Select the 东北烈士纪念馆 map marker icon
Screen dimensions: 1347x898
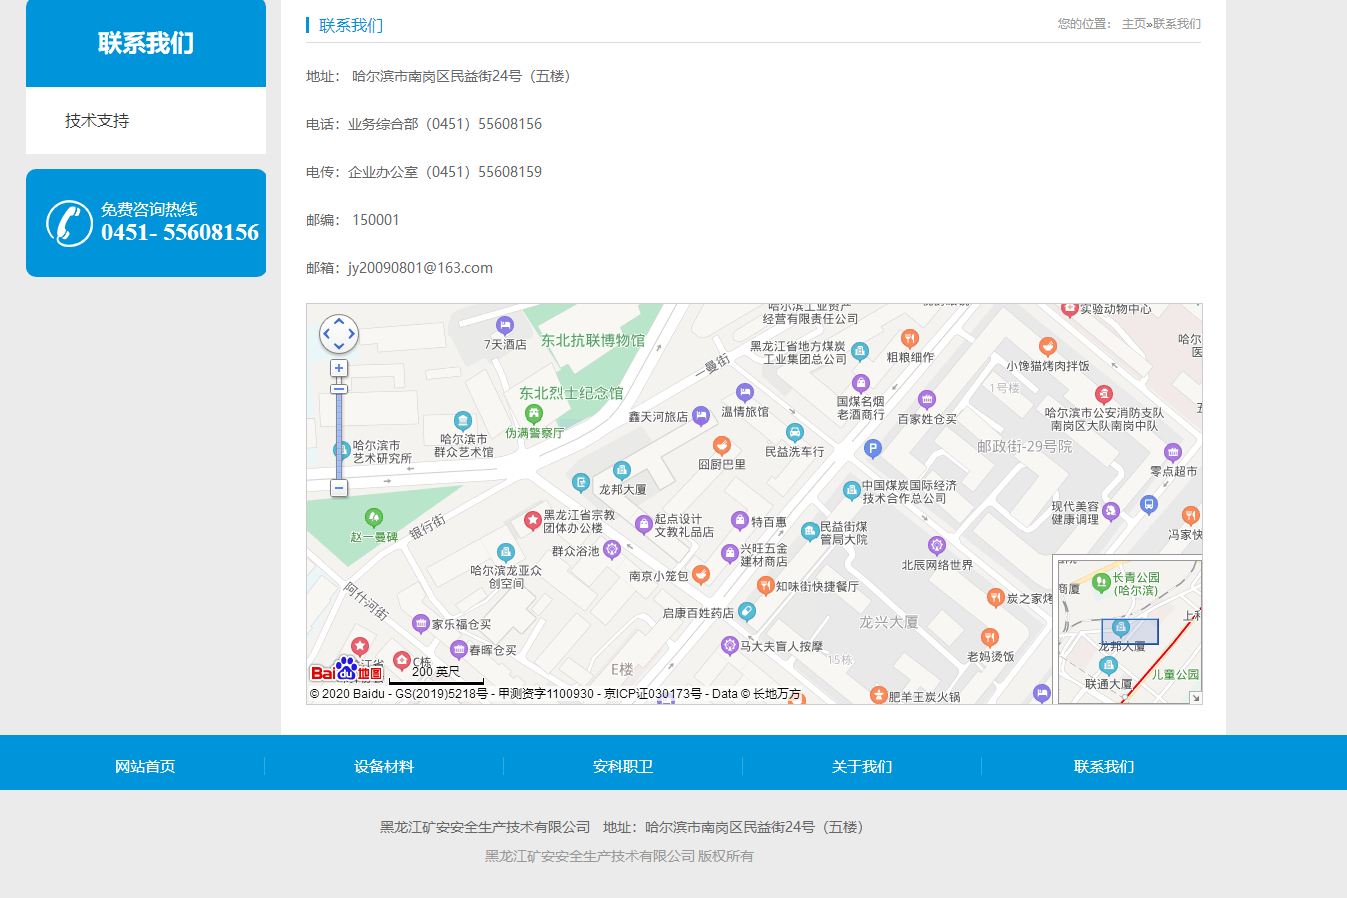coord(533,413)
